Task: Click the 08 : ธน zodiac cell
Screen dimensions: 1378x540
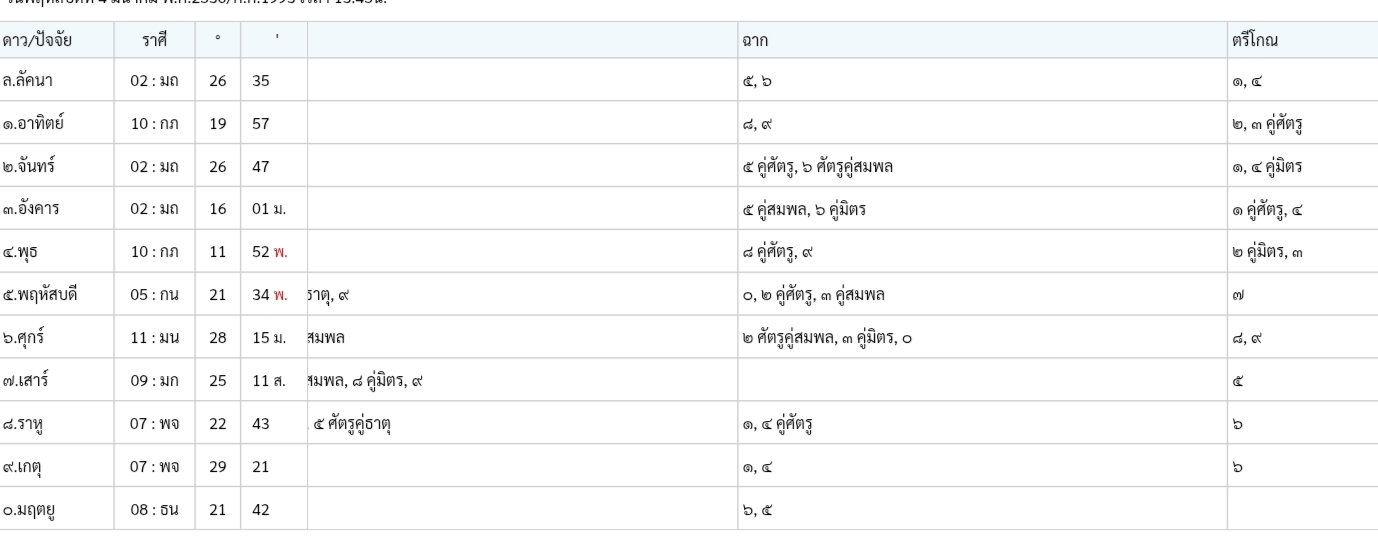Action: [x=154, y=509]
